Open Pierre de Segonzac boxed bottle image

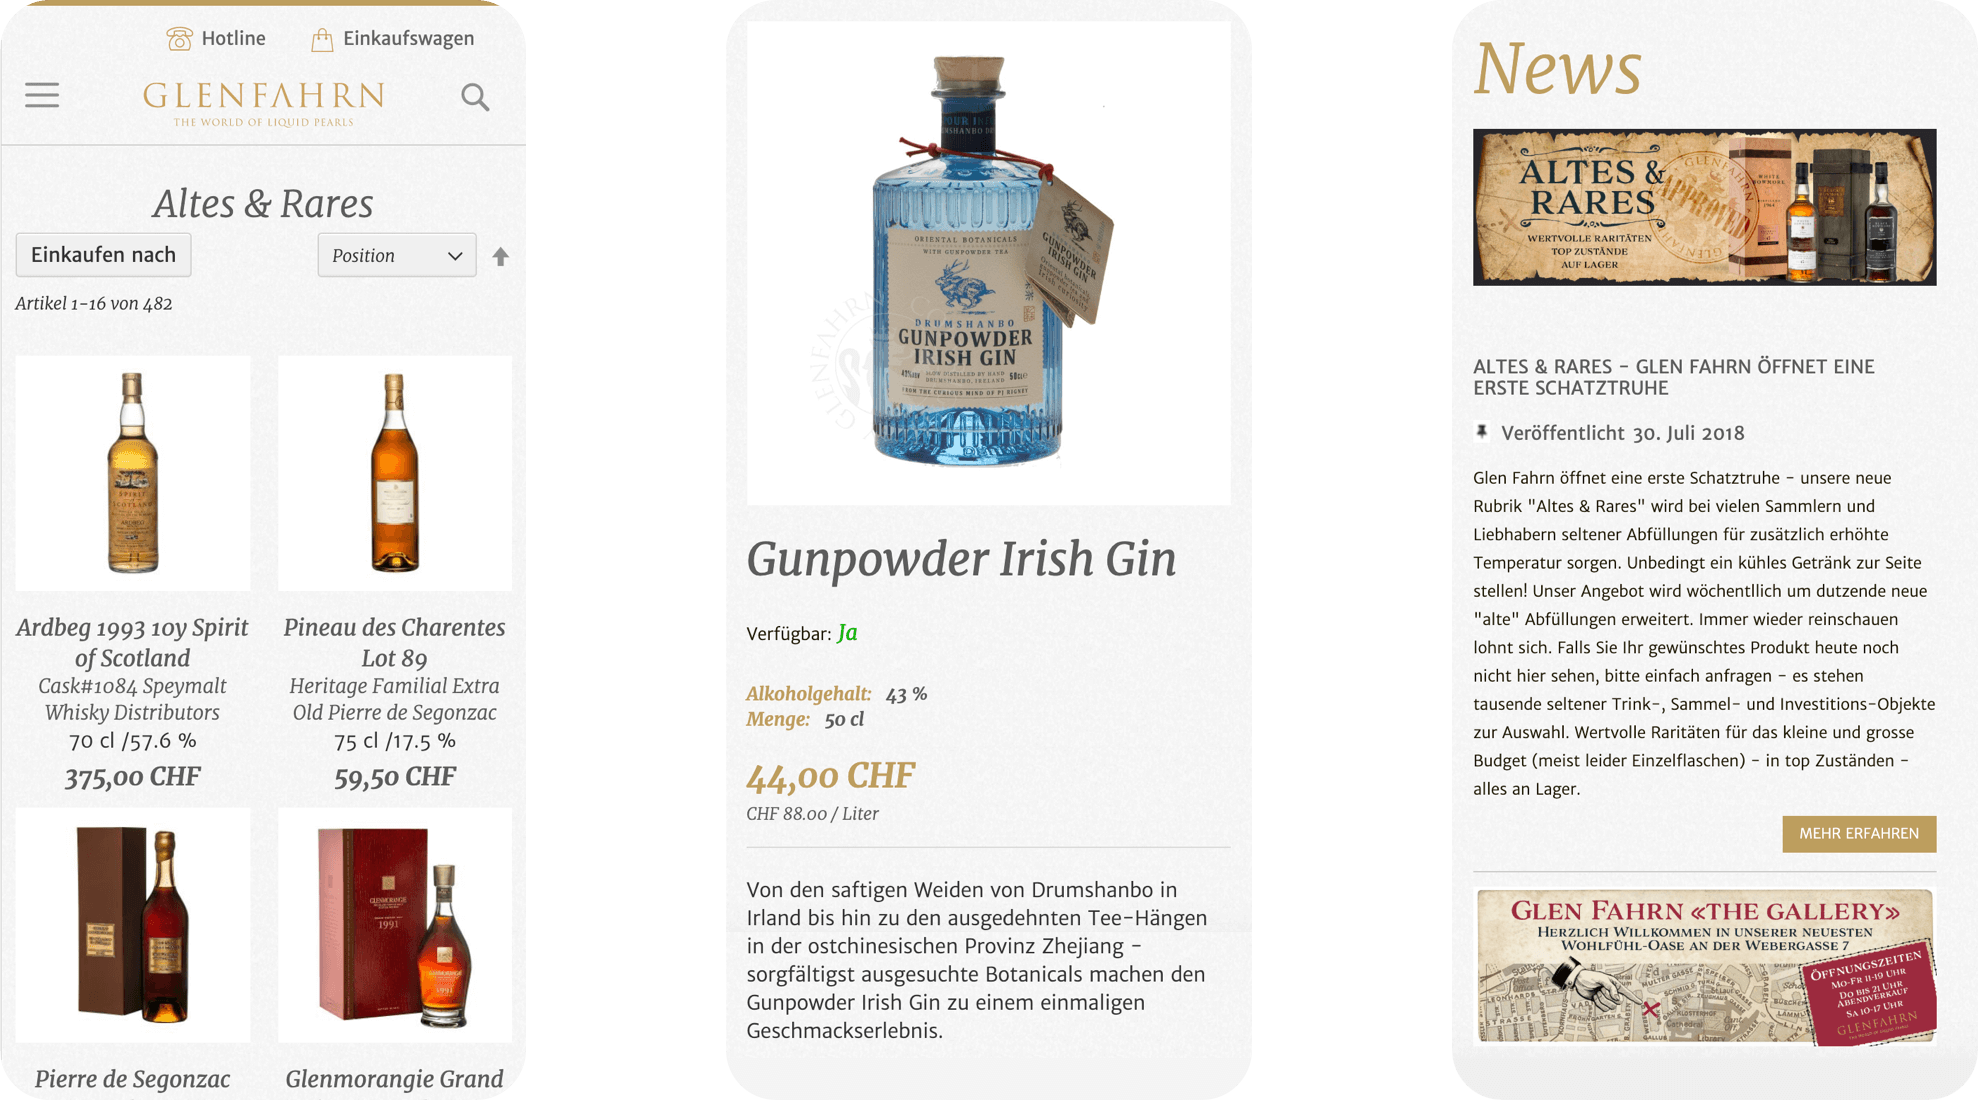133,925
